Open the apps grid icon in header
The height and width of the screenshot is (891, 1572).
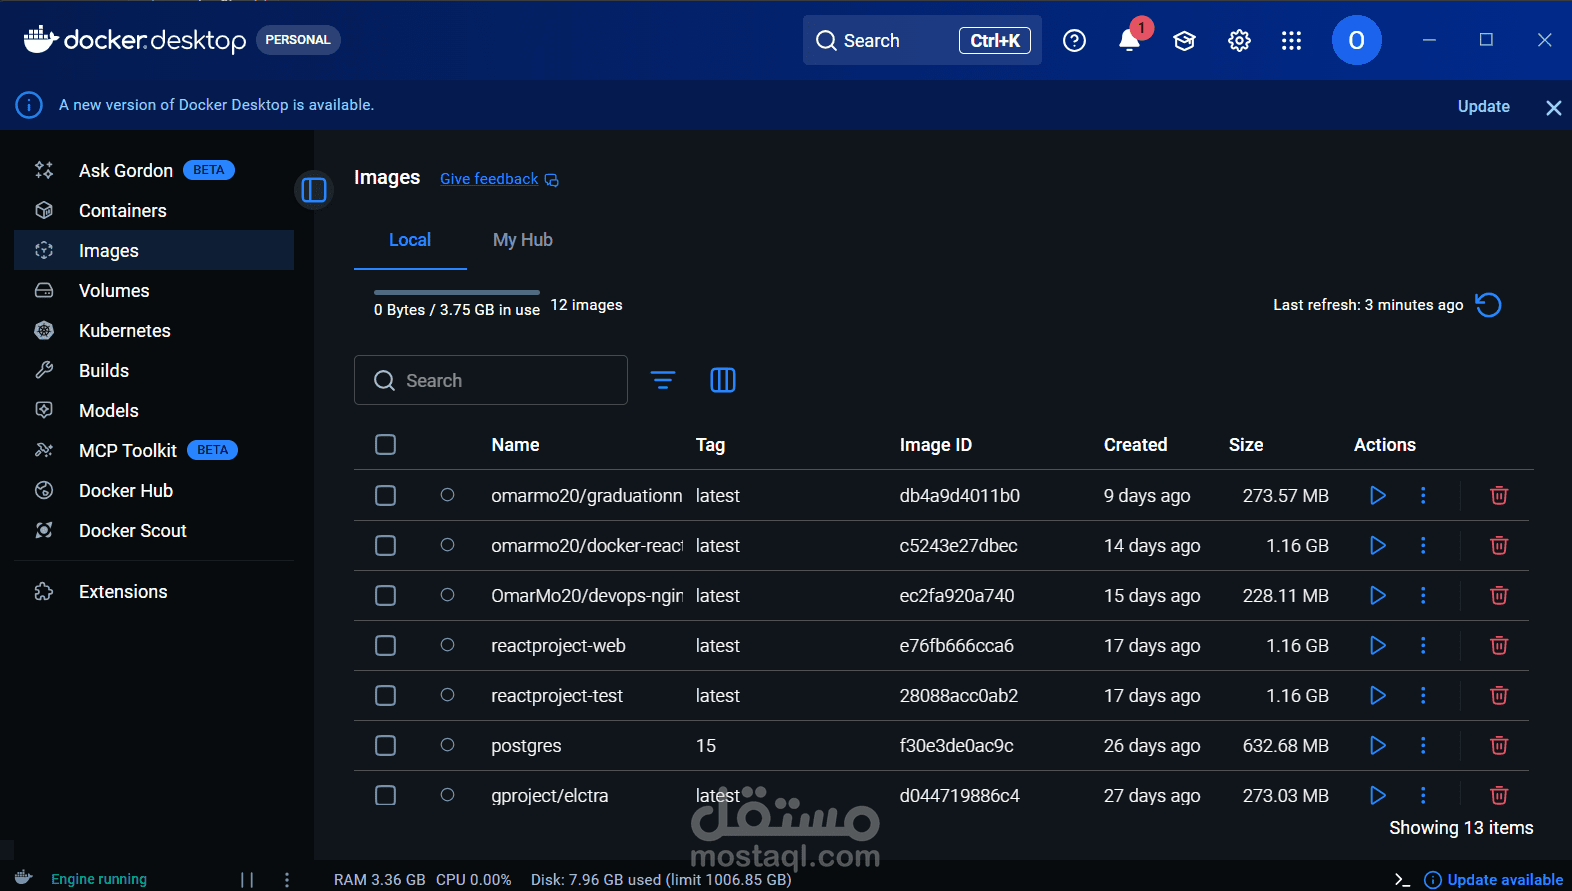tap(1291, 40)
